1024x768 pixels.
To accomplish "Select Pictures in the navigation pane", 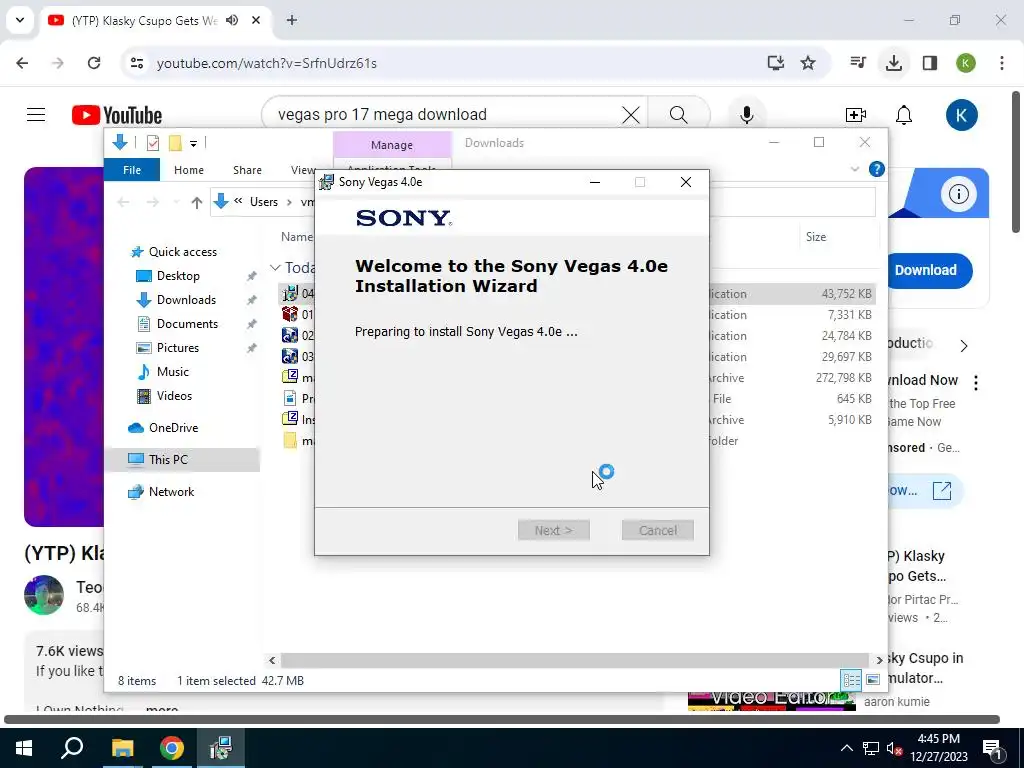I will pos(177,348).
